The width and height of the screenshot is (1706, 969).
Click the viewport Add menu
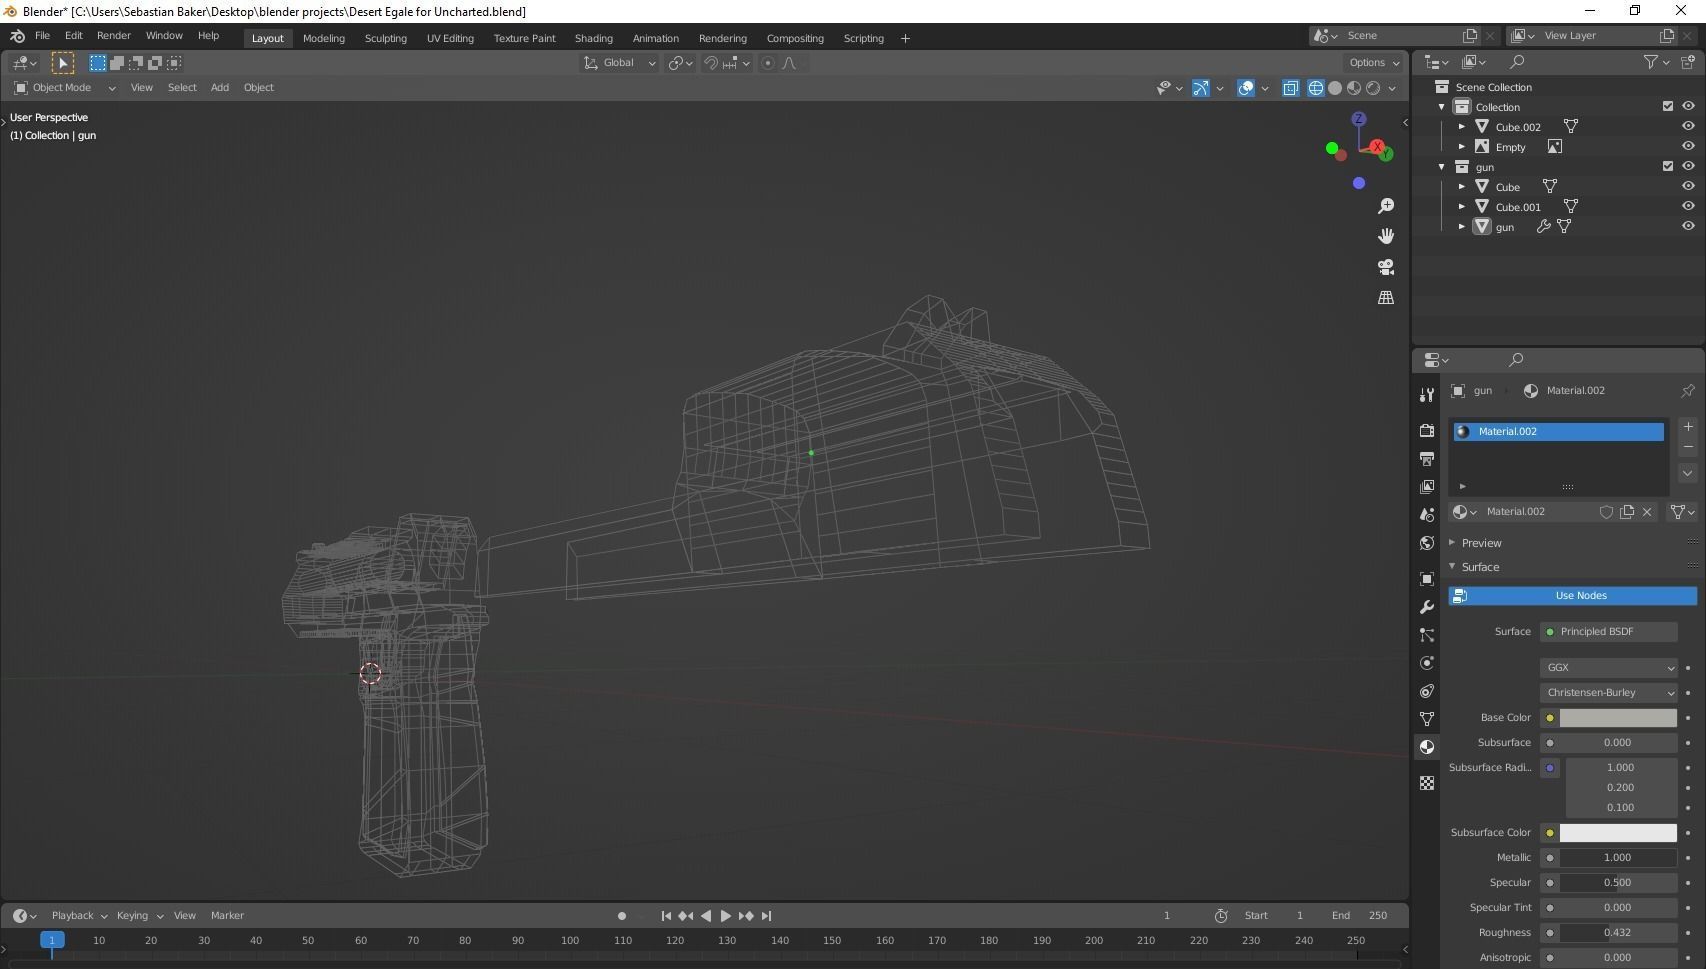pos(219,88)
